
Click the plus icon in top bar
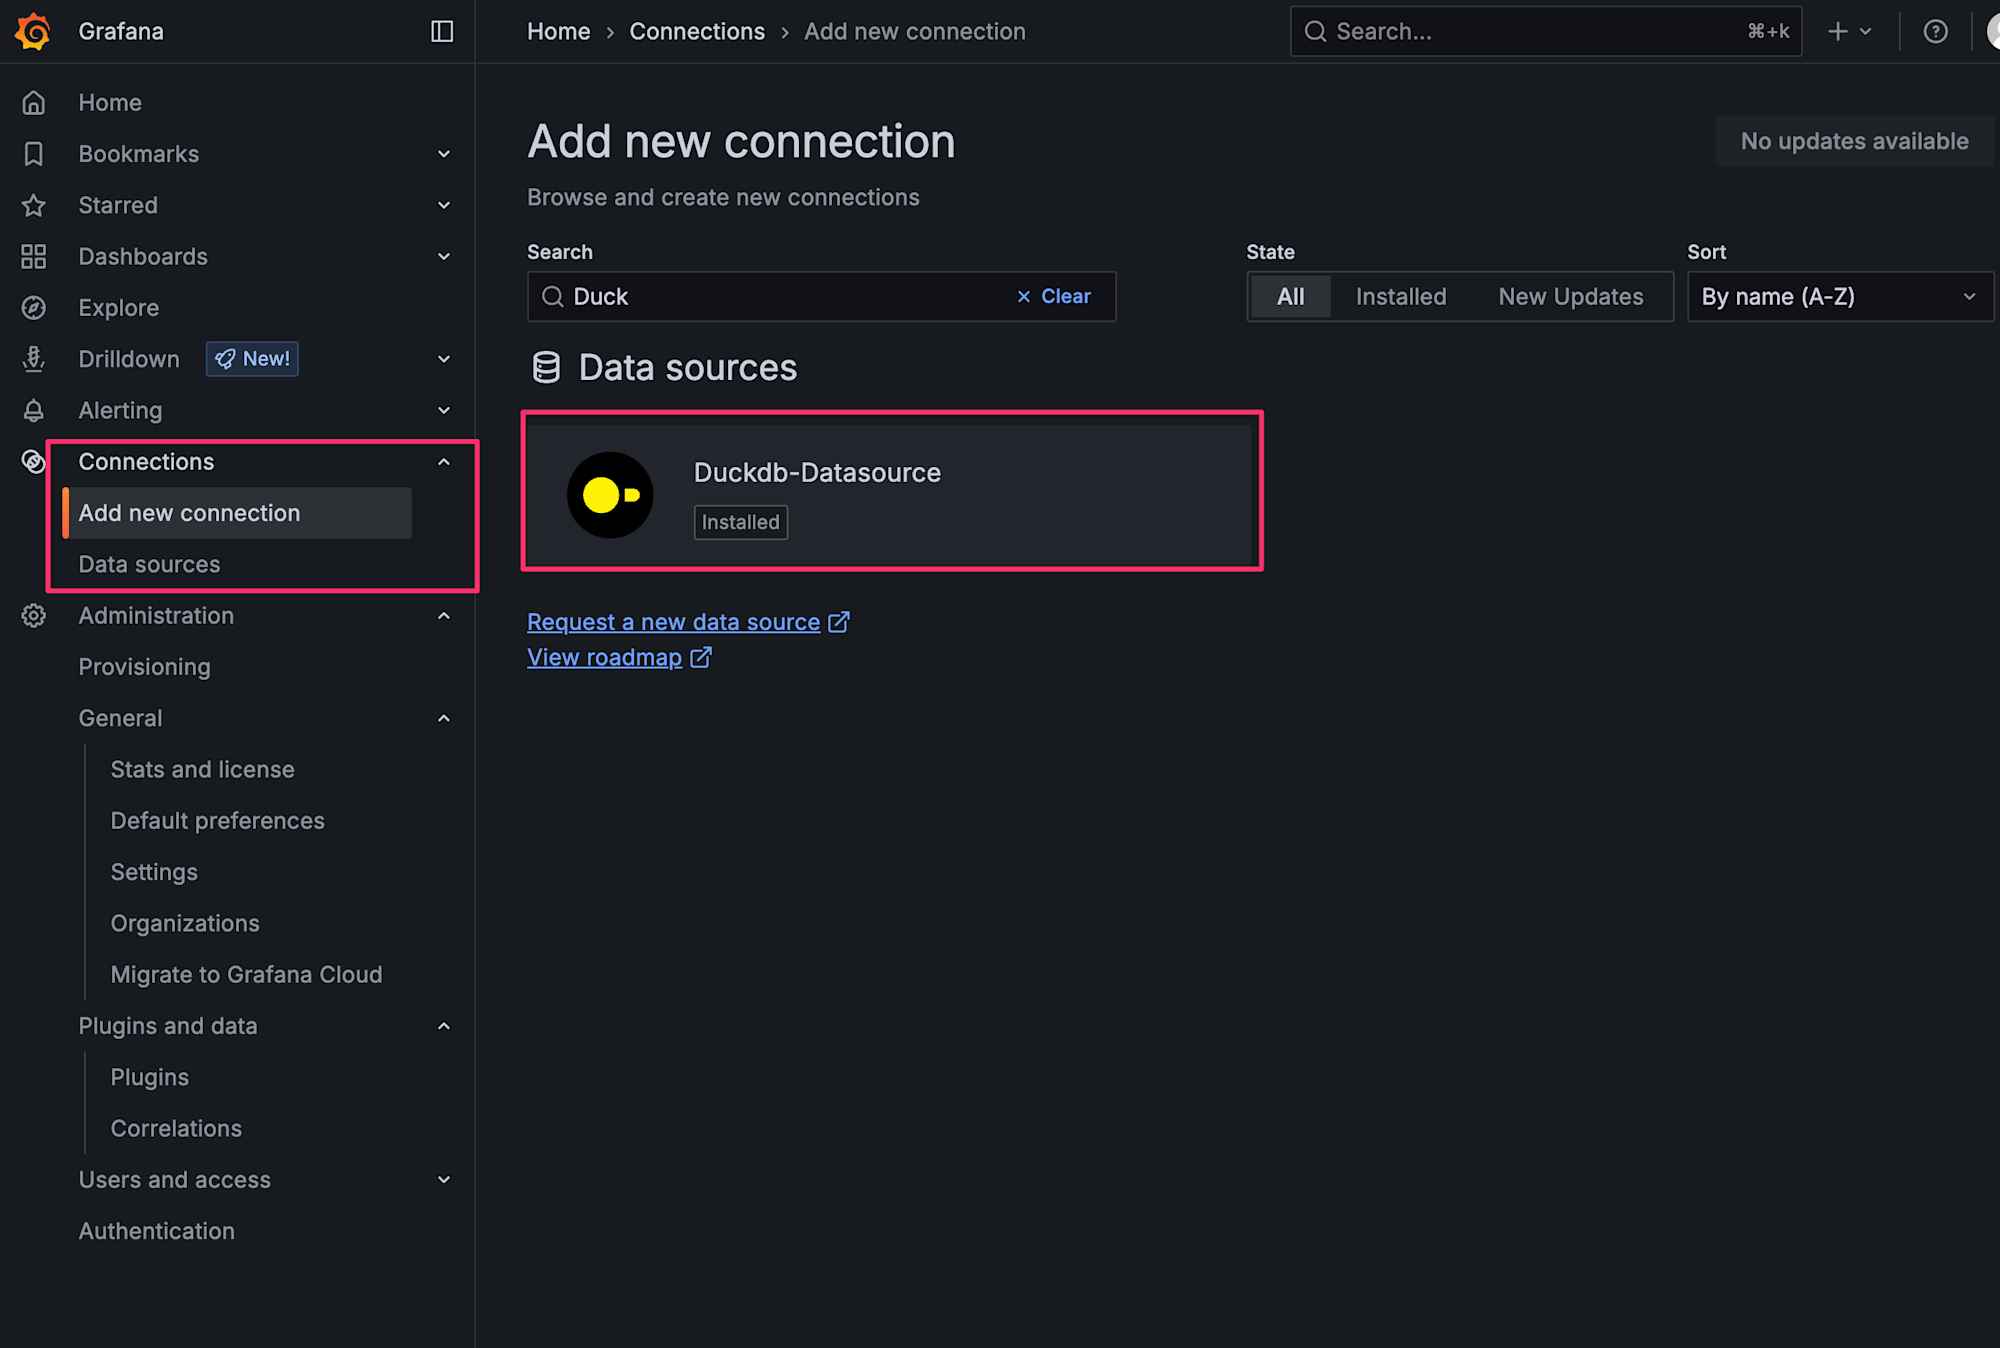(1837, 31)
